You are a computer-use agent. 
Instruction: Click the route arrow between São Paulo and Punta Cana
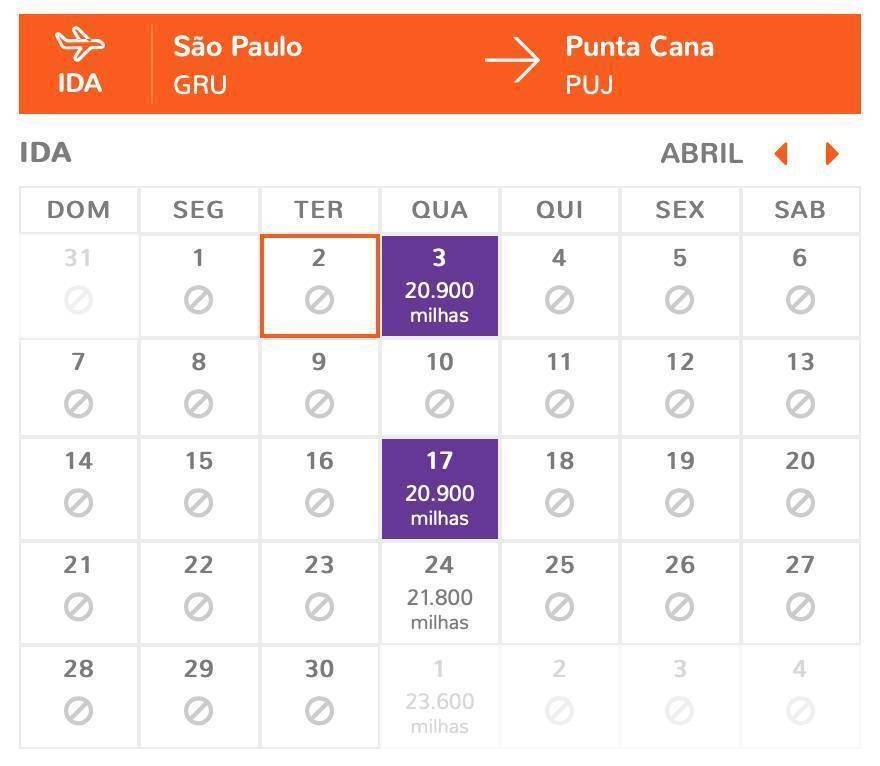[x=512, y=60]
